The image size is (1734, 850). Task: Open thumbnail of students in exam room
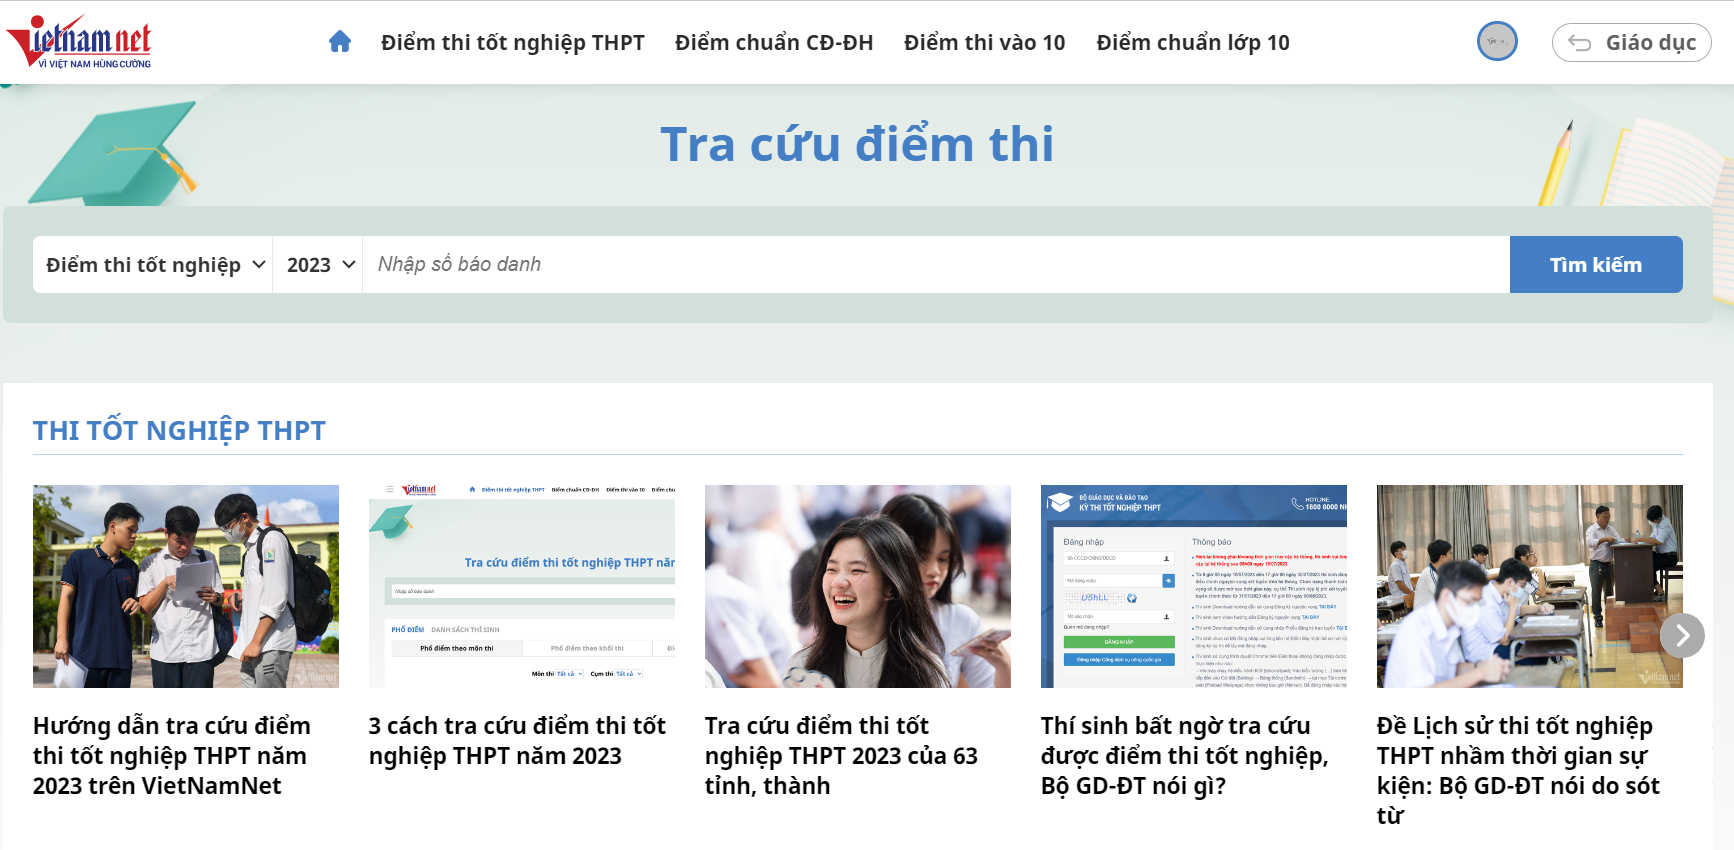1530,586
